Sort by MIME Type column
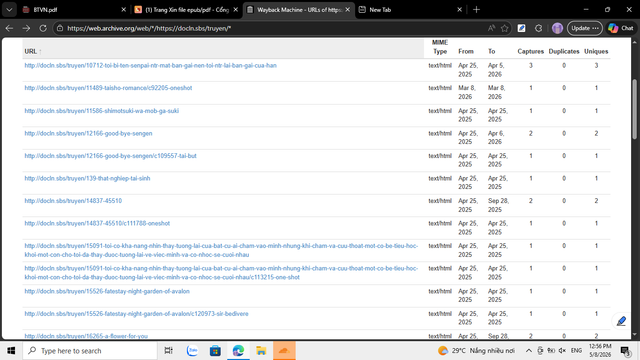Screen dimensions: 640x360 point(440,47)
